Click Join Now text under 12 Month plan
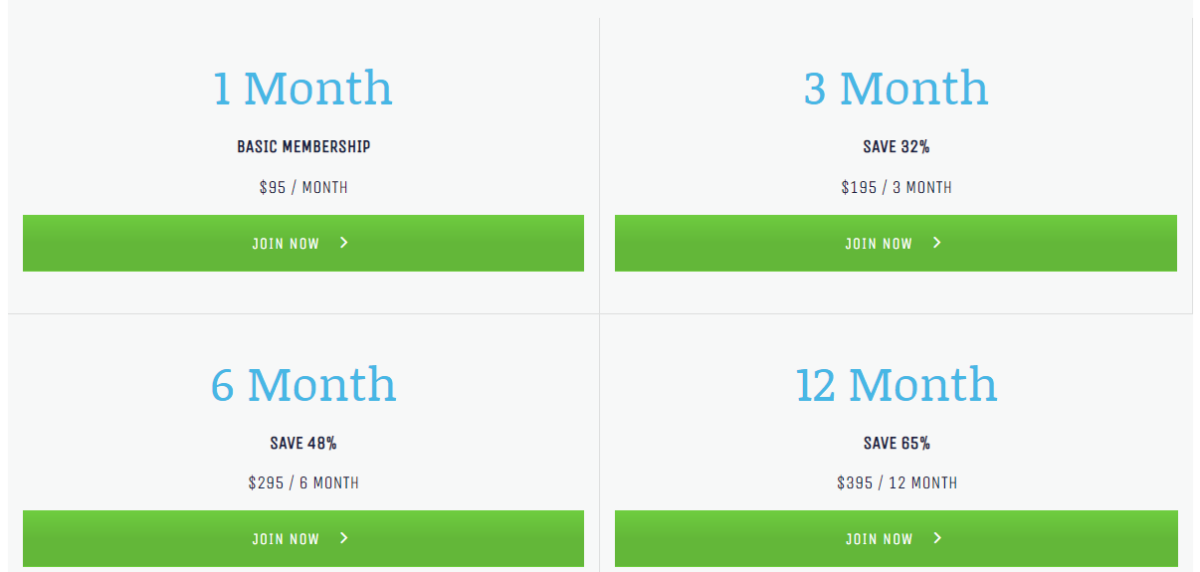1200x572 pixels. click(878, 539)
